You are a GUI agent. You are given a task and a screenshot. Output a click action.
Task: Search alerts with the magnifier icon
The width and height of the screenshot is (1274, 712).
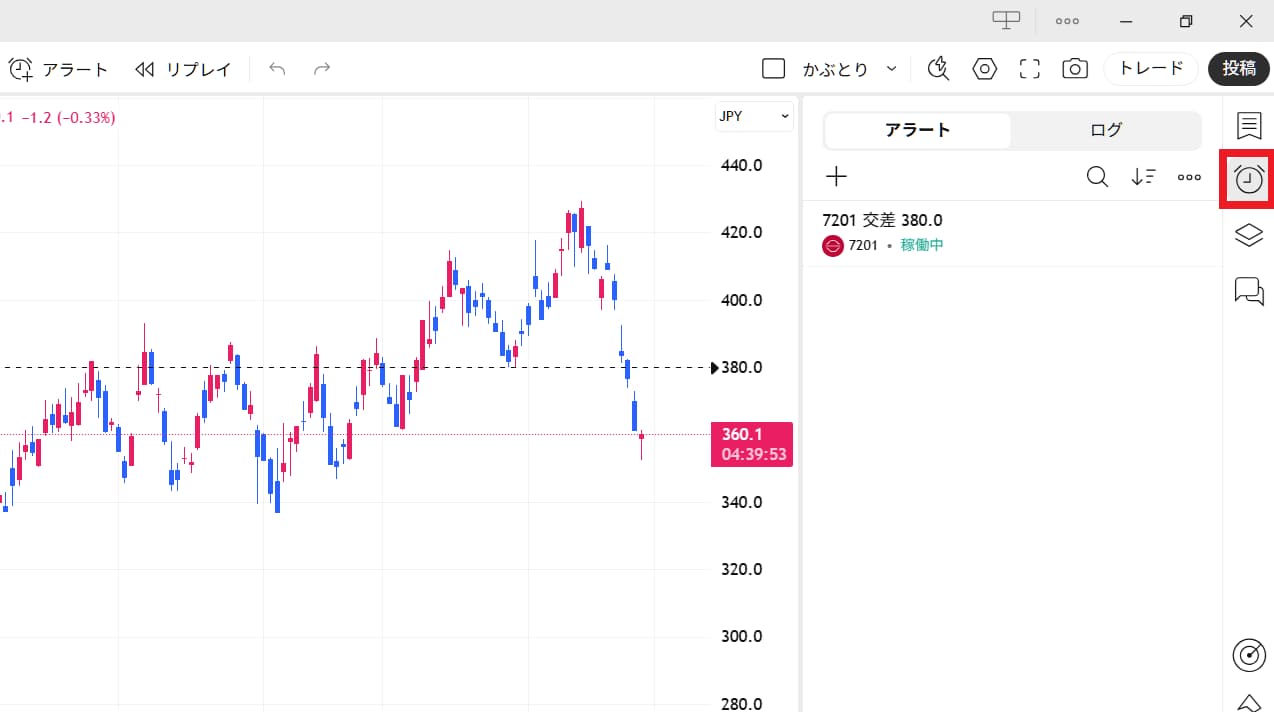point(1097,176)
